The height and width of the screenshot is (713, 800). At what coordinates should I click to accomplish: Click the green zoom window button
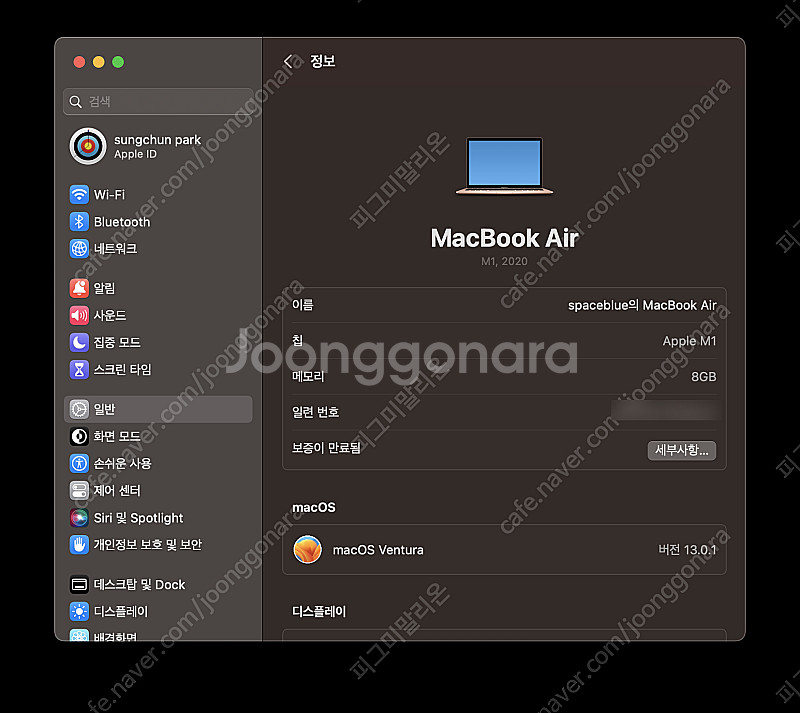tap(118, 62)
